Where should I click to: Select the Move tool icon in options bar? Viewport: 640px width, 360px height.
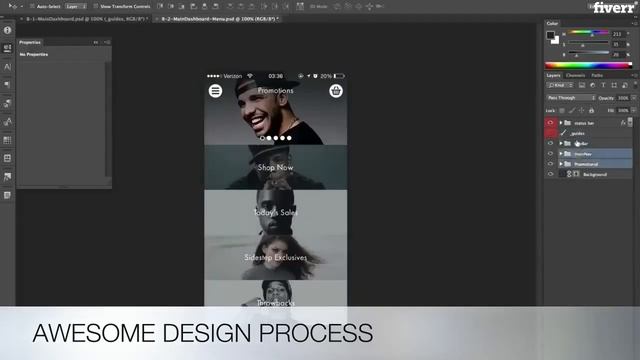(x=13, y=6)
